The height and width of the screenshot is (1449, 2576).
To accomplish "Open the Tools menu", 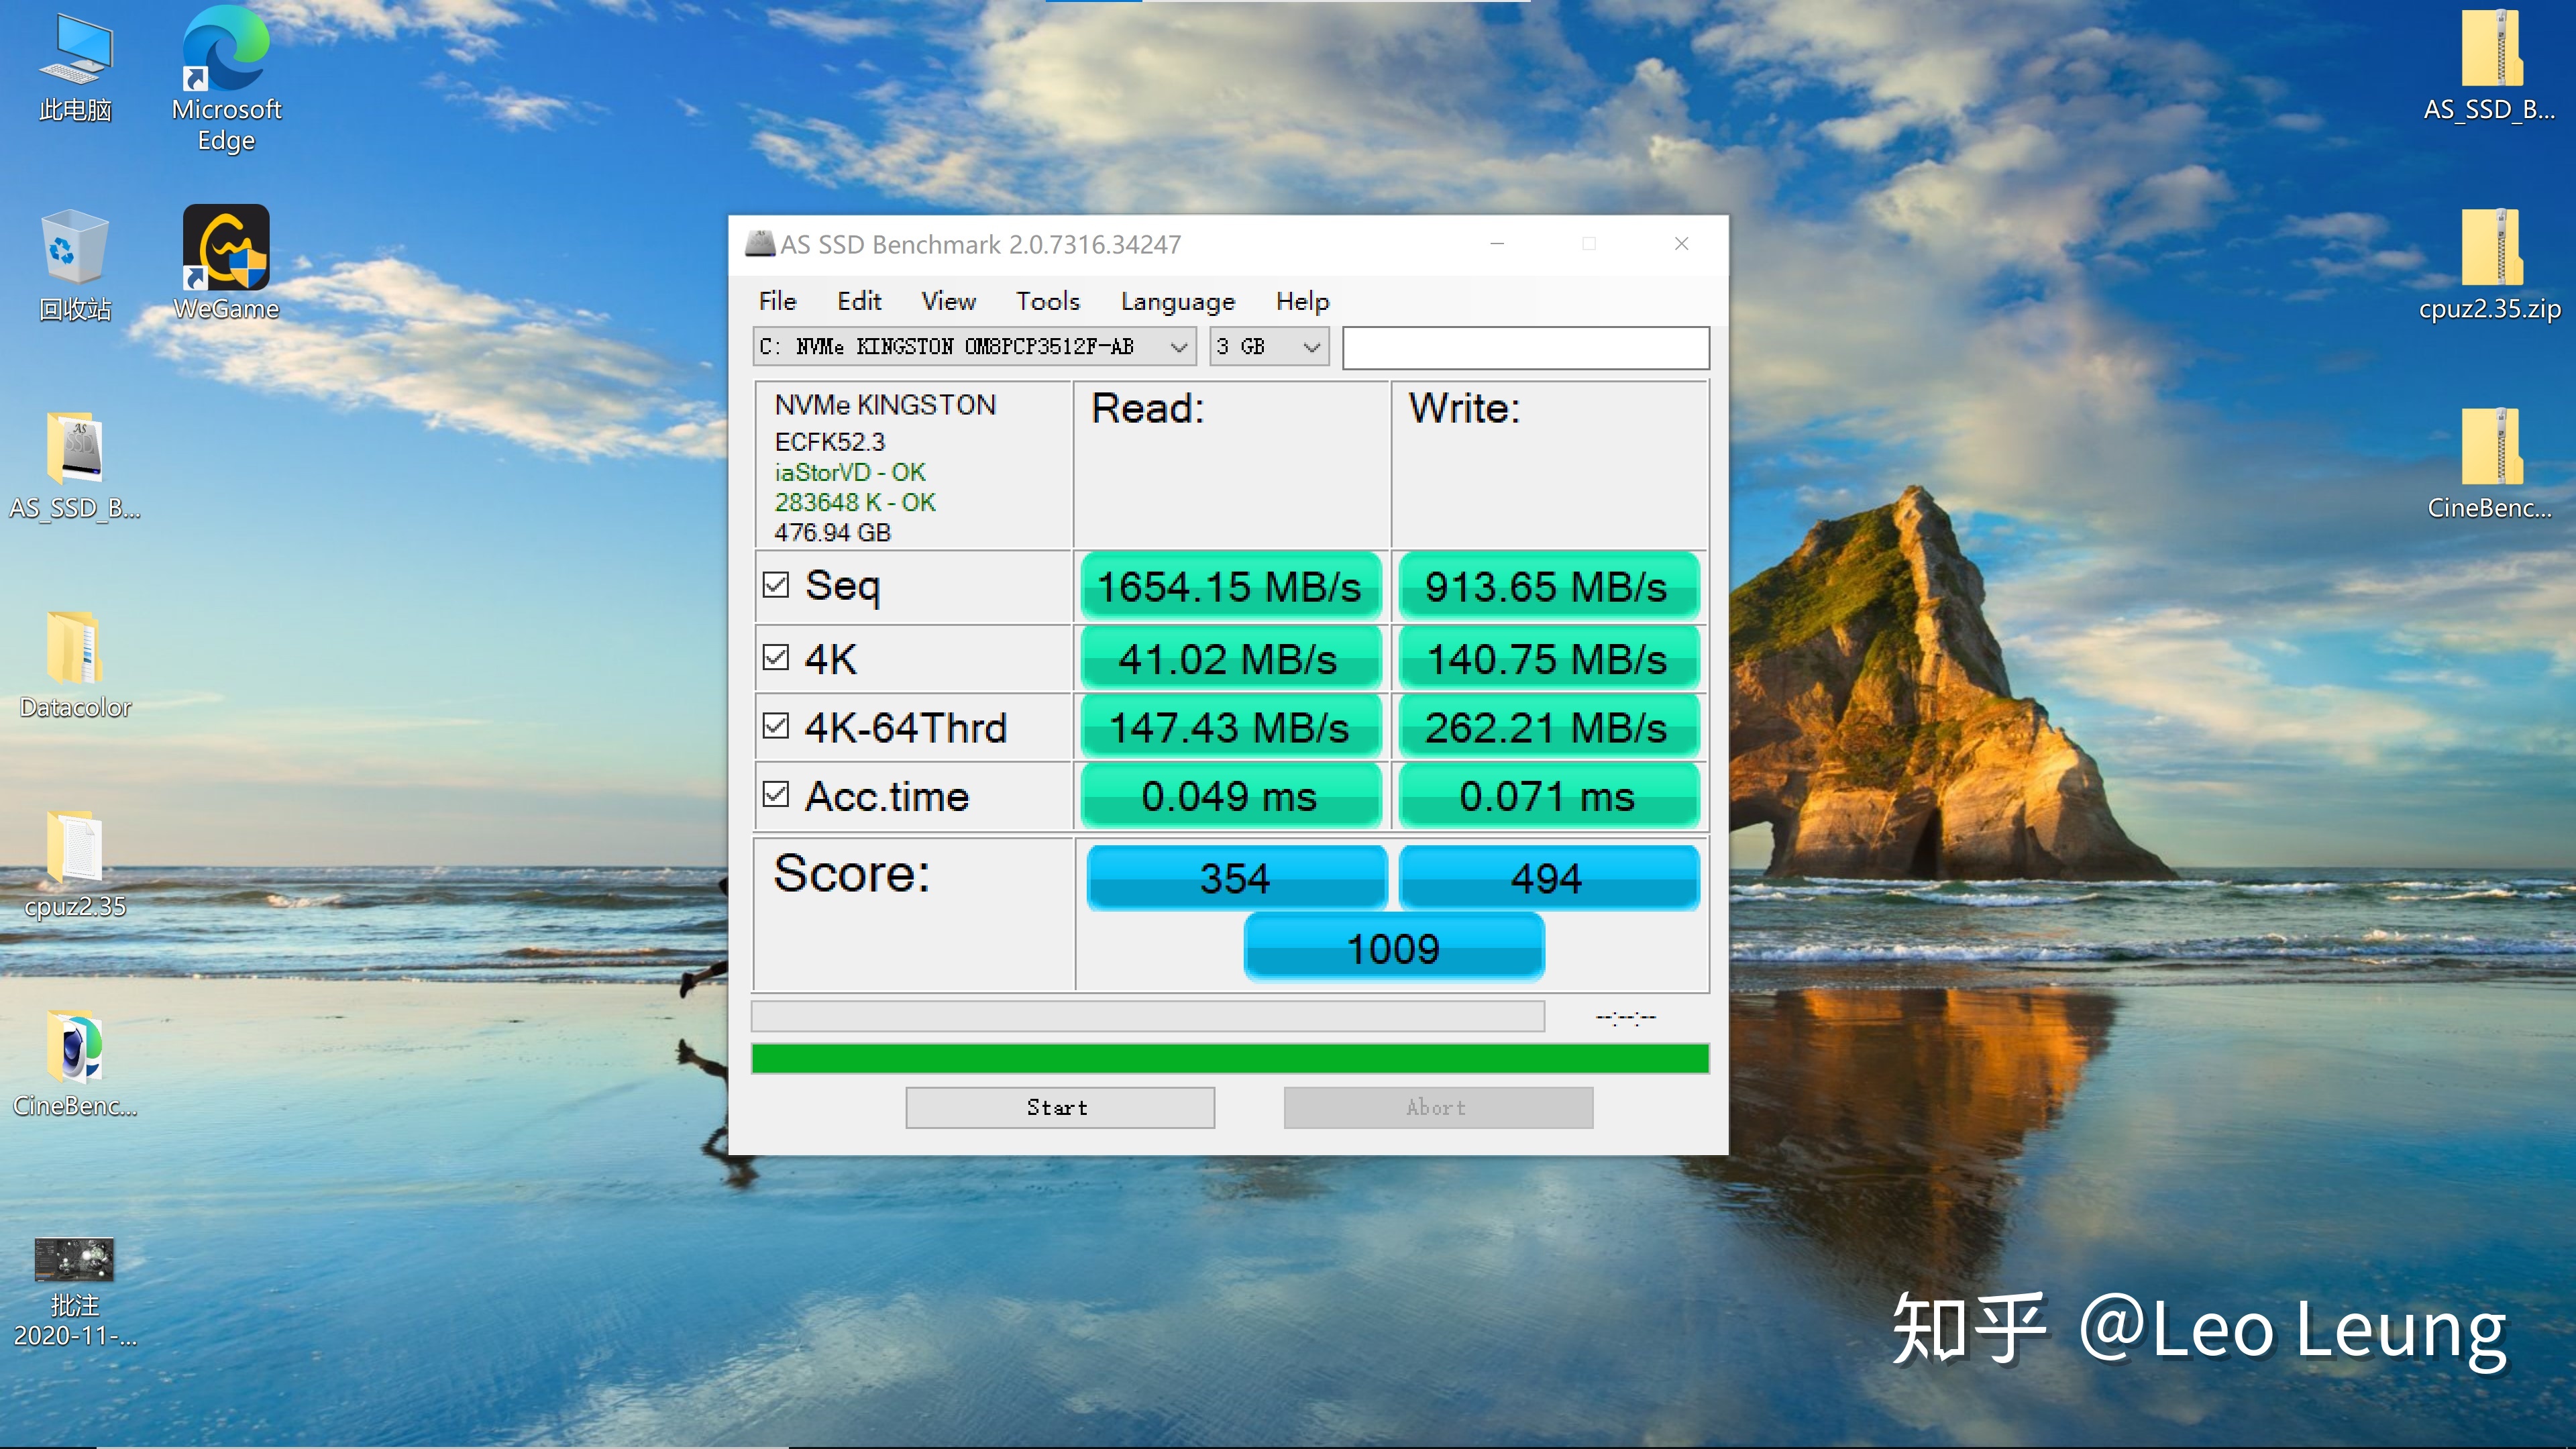I will (1048, 301).
